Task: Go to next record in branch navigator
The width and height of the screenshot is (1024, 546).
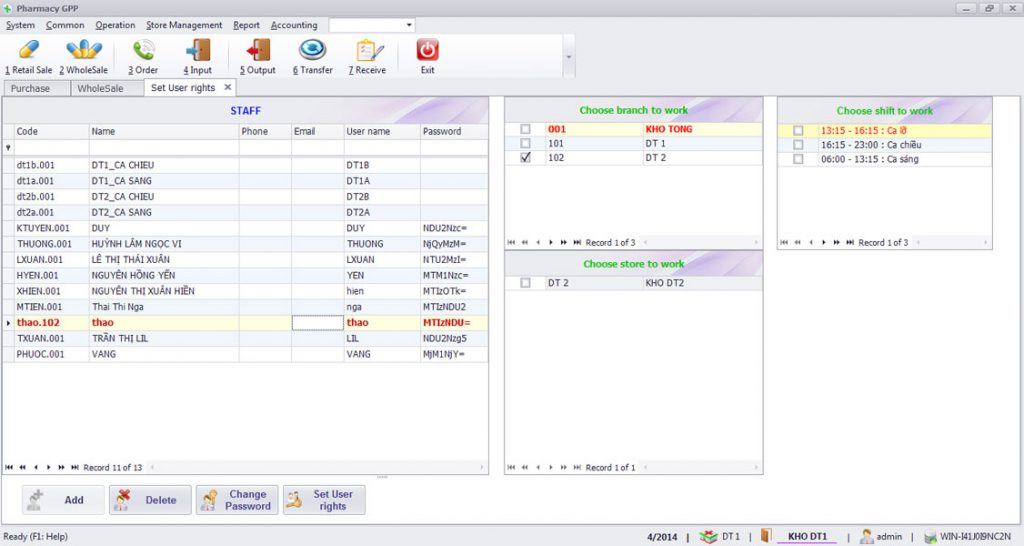Action: [x=551, y=242]
